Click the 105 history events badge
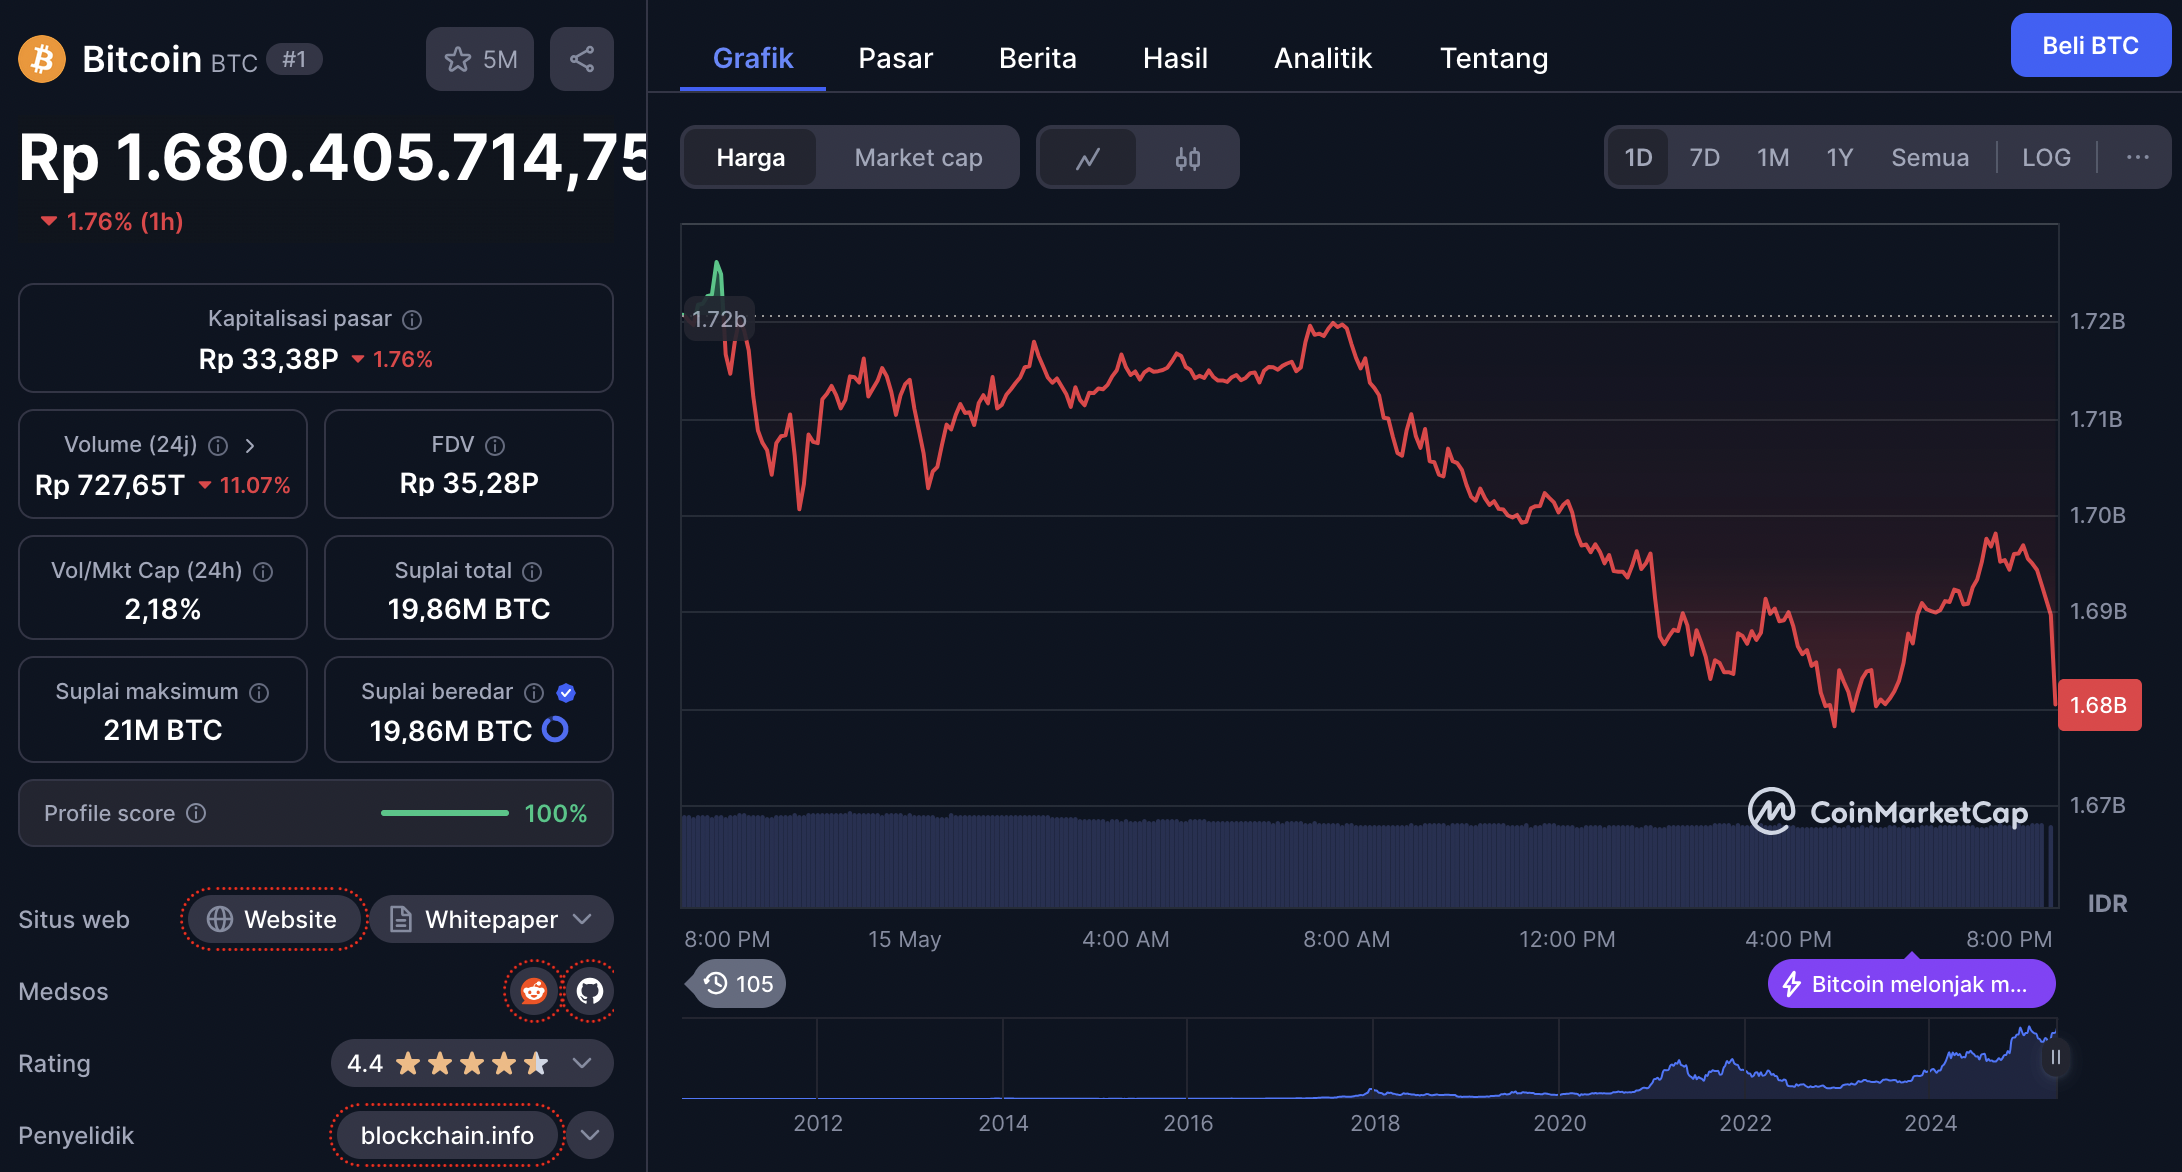This screenshot has width=2182, height=1172. [x=739, y=984]
